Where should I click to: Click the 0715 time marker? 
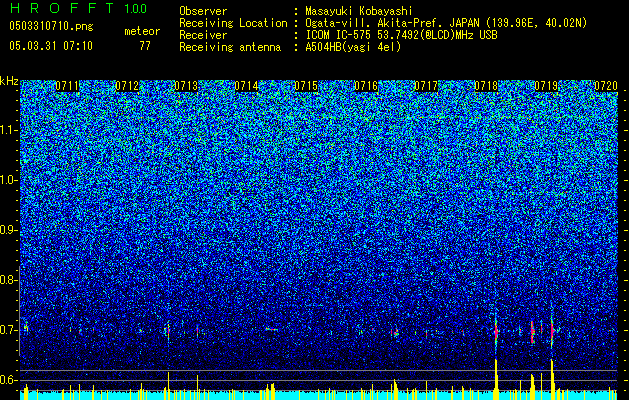(x=306, y=86)
